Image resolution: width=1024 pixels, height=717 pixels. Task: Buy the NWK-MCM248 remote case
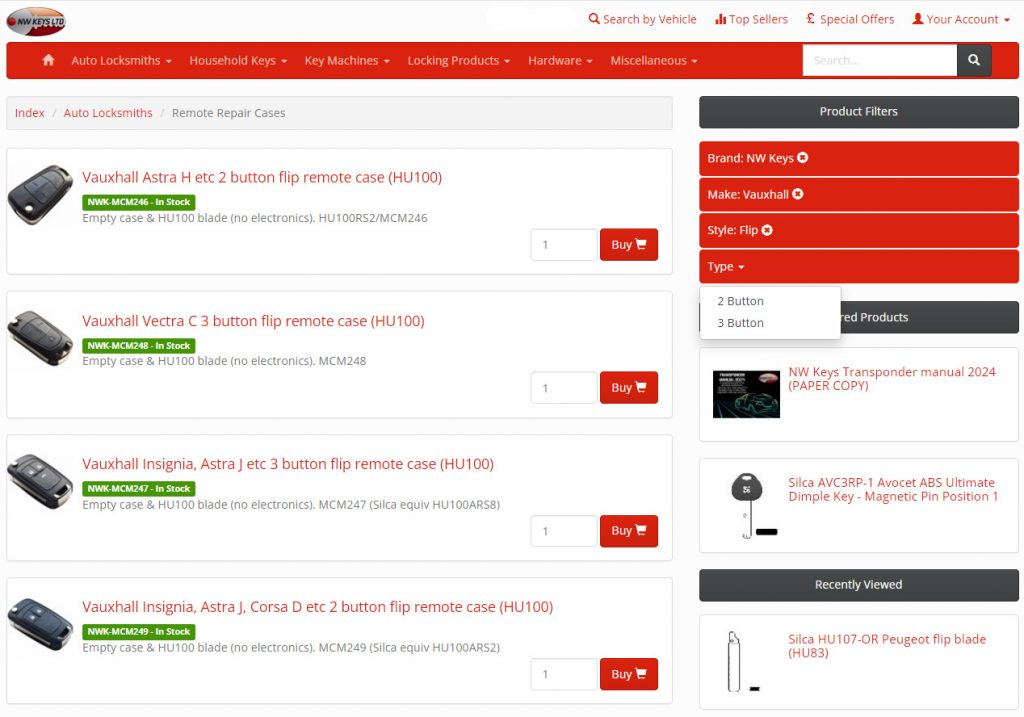[x=629, y=387]
